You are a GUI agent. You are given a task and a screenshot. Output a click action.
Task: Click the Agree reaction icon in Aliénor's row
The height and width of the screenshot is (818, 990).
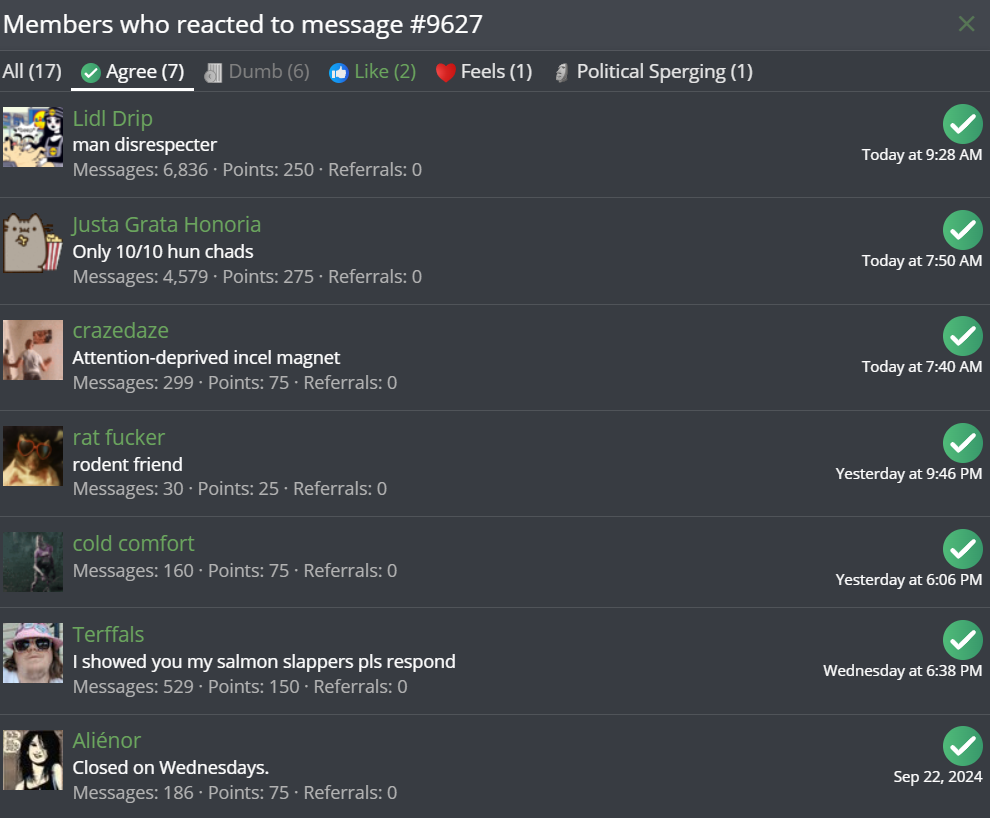tap(962, 746)
